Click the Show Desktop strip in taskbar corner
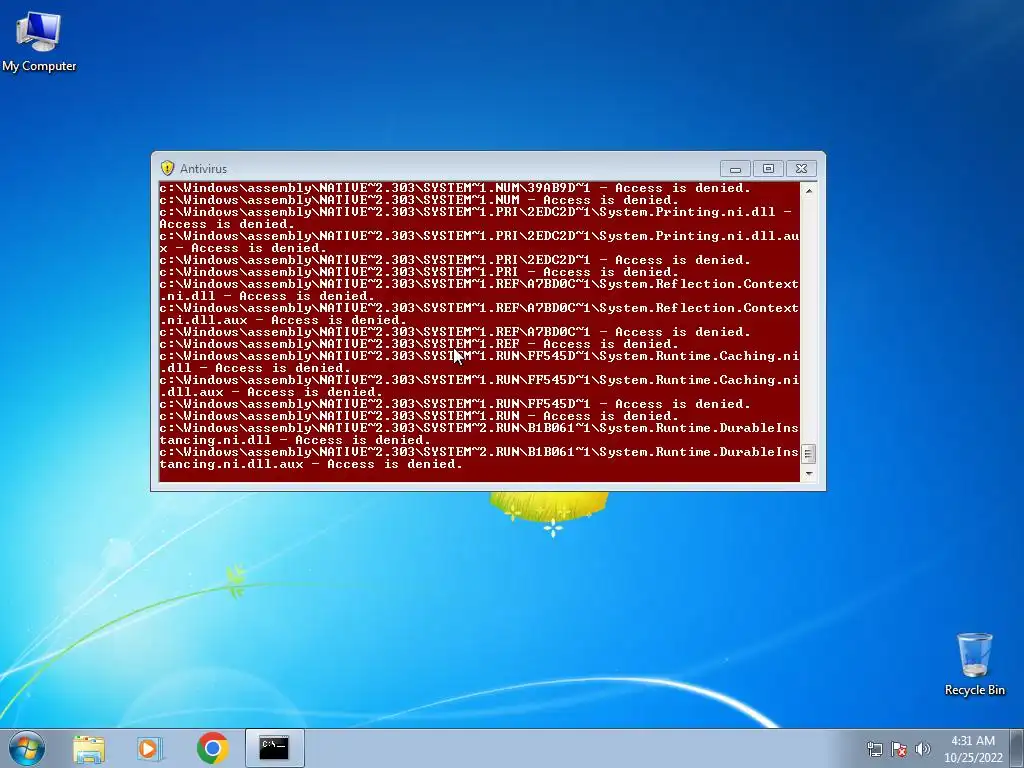The image size is (1024, 768). click(1017, 748)
